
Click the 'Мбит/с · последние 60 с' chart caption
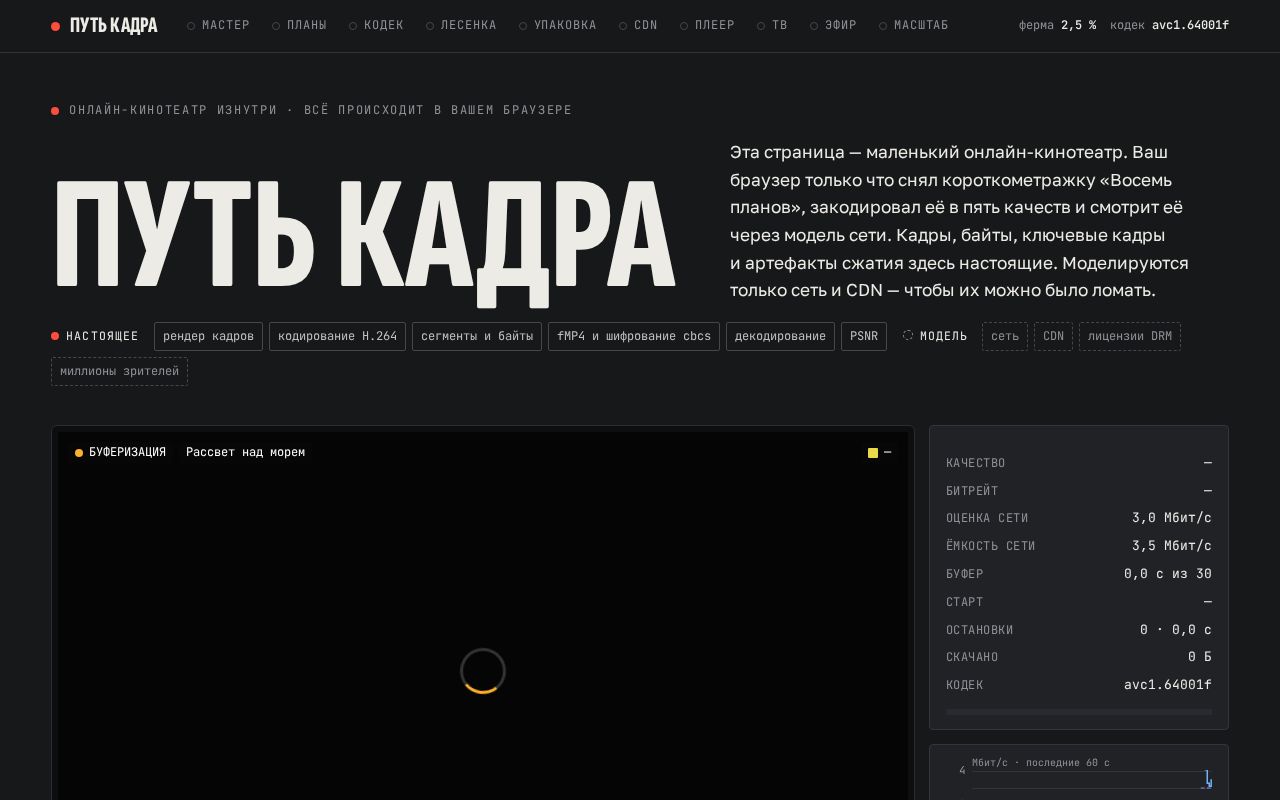click(1041, 763)
